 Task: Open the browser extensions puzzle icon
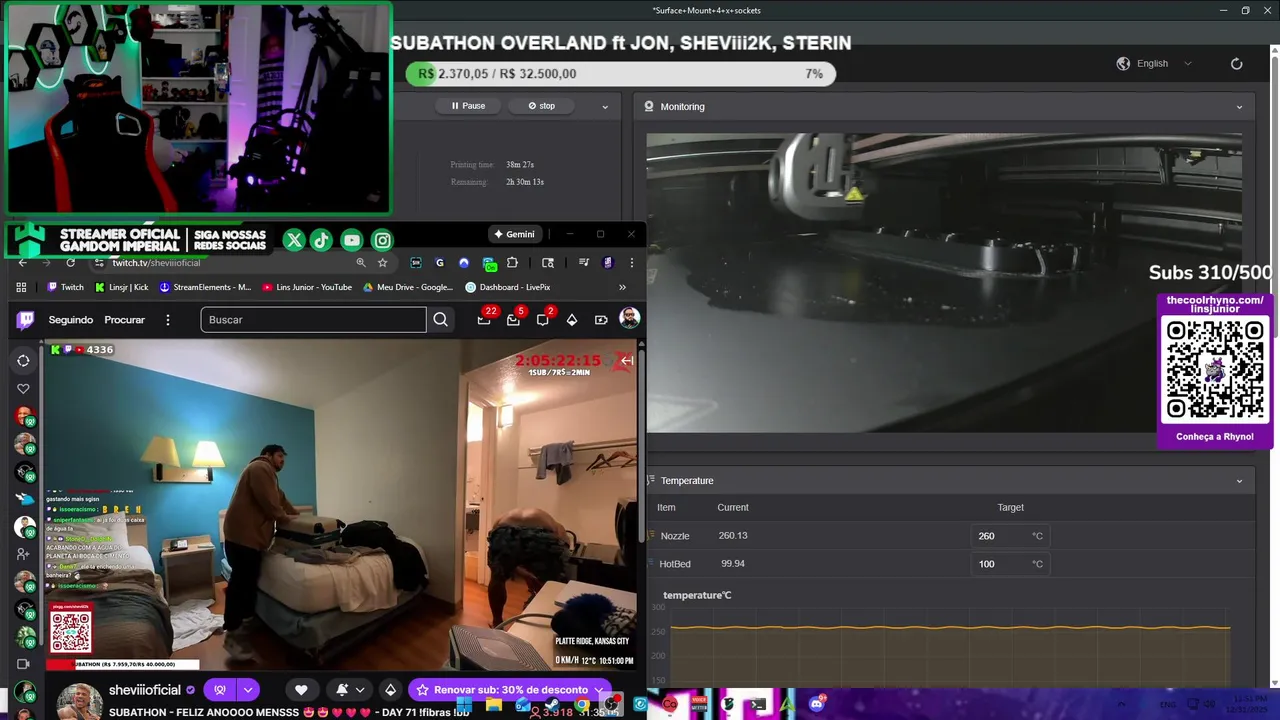click(512, 263)
